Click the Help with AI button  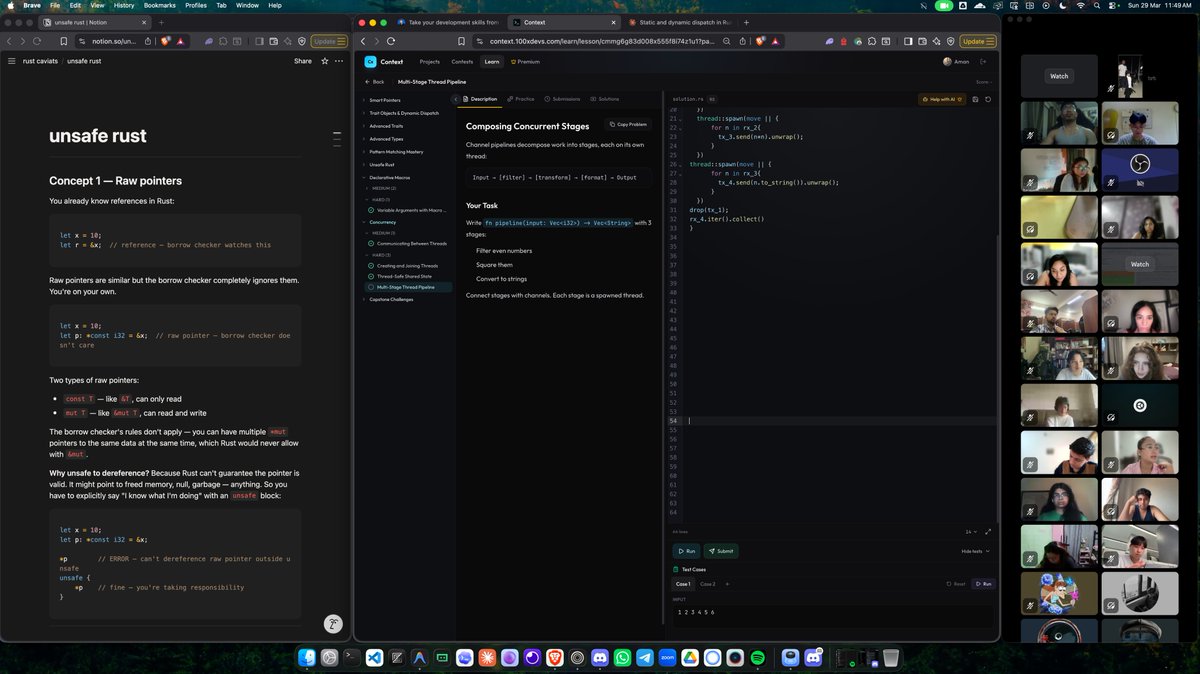click(943, 99)
